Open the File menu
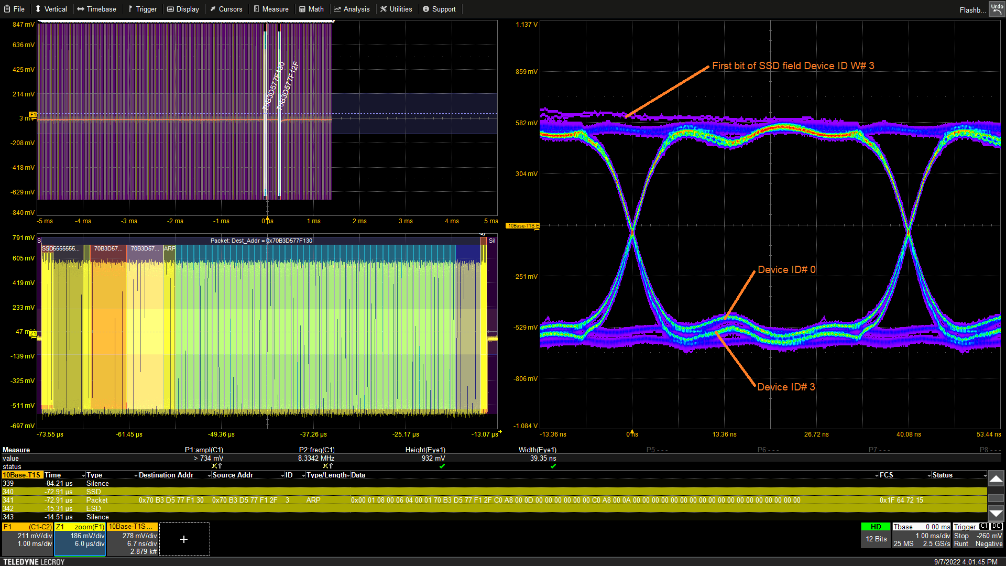This screenshot has height=566, width=1006. [x=15, y=9]
